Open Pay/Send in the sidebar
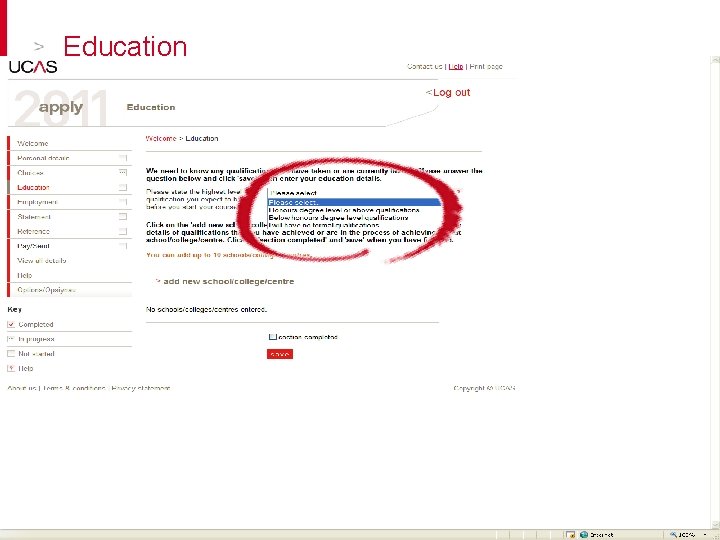The image size is (720, 540). 33,246
